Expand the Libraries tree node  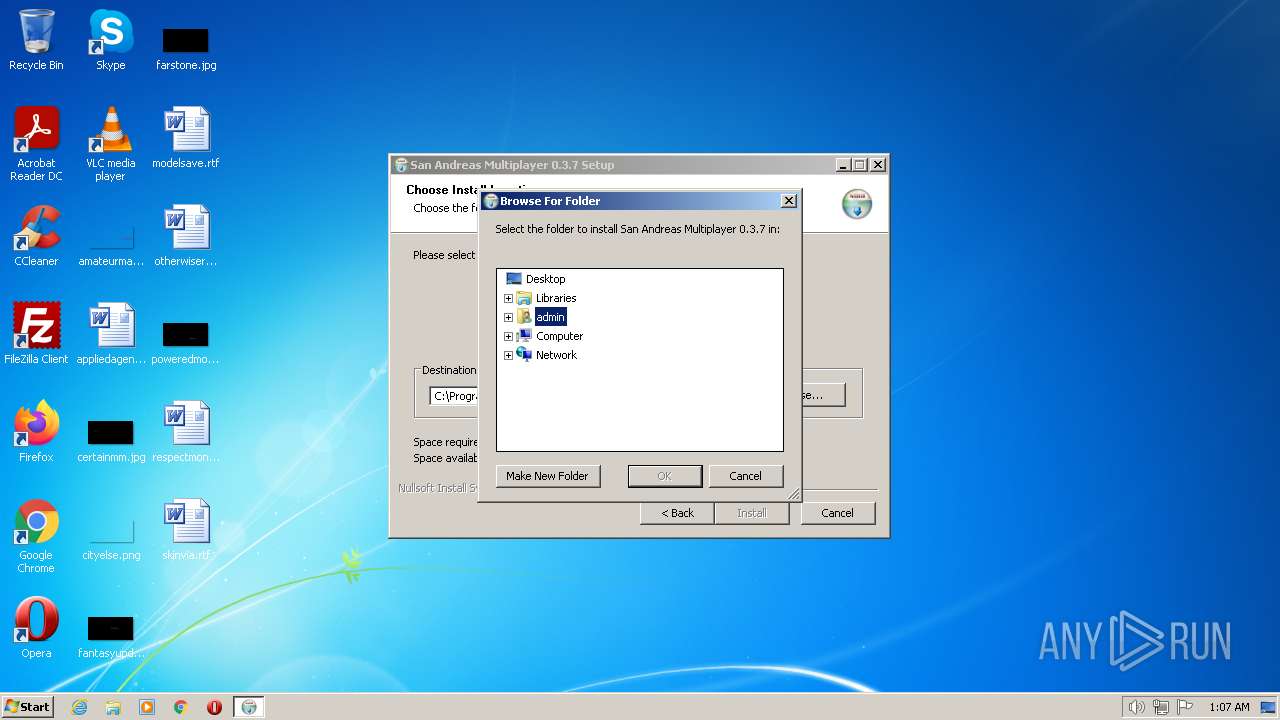coord(508,298)
